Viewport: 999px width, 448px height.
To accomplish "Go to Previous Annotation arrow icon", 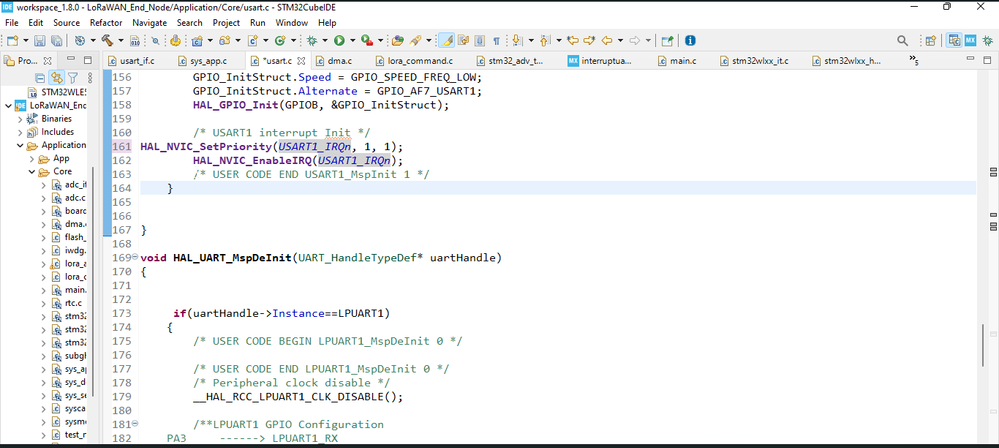I will pyautogui.click(x=544, y=41).
